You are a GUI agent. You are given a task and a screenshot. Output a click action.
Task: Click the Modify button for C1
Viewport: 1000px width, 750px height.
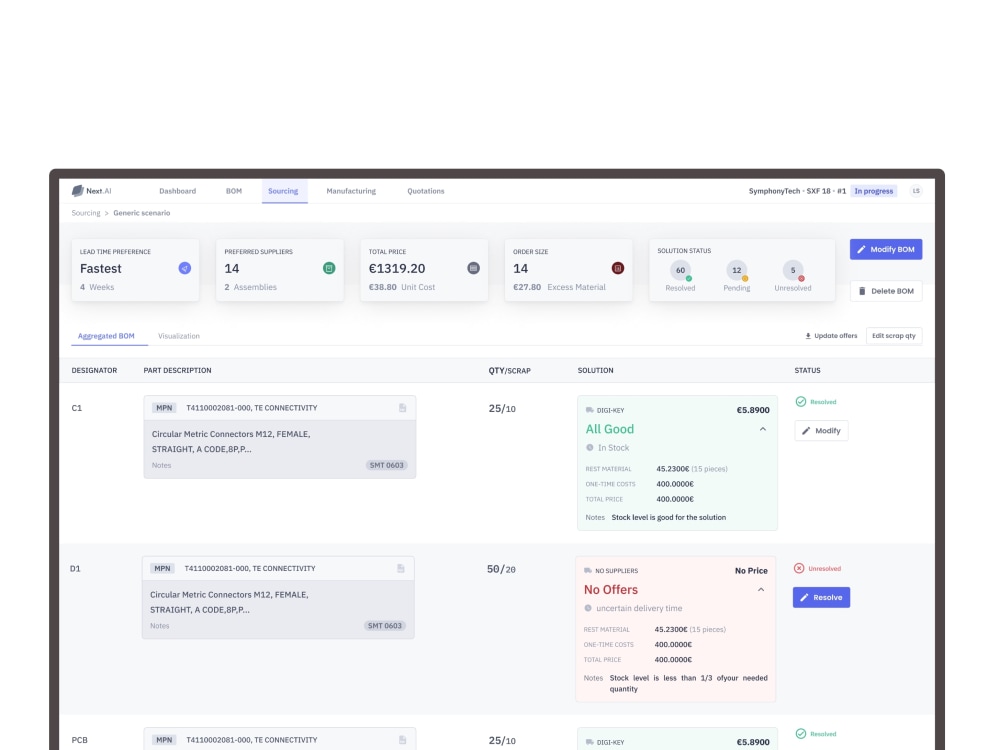click(x=821, y=430)
